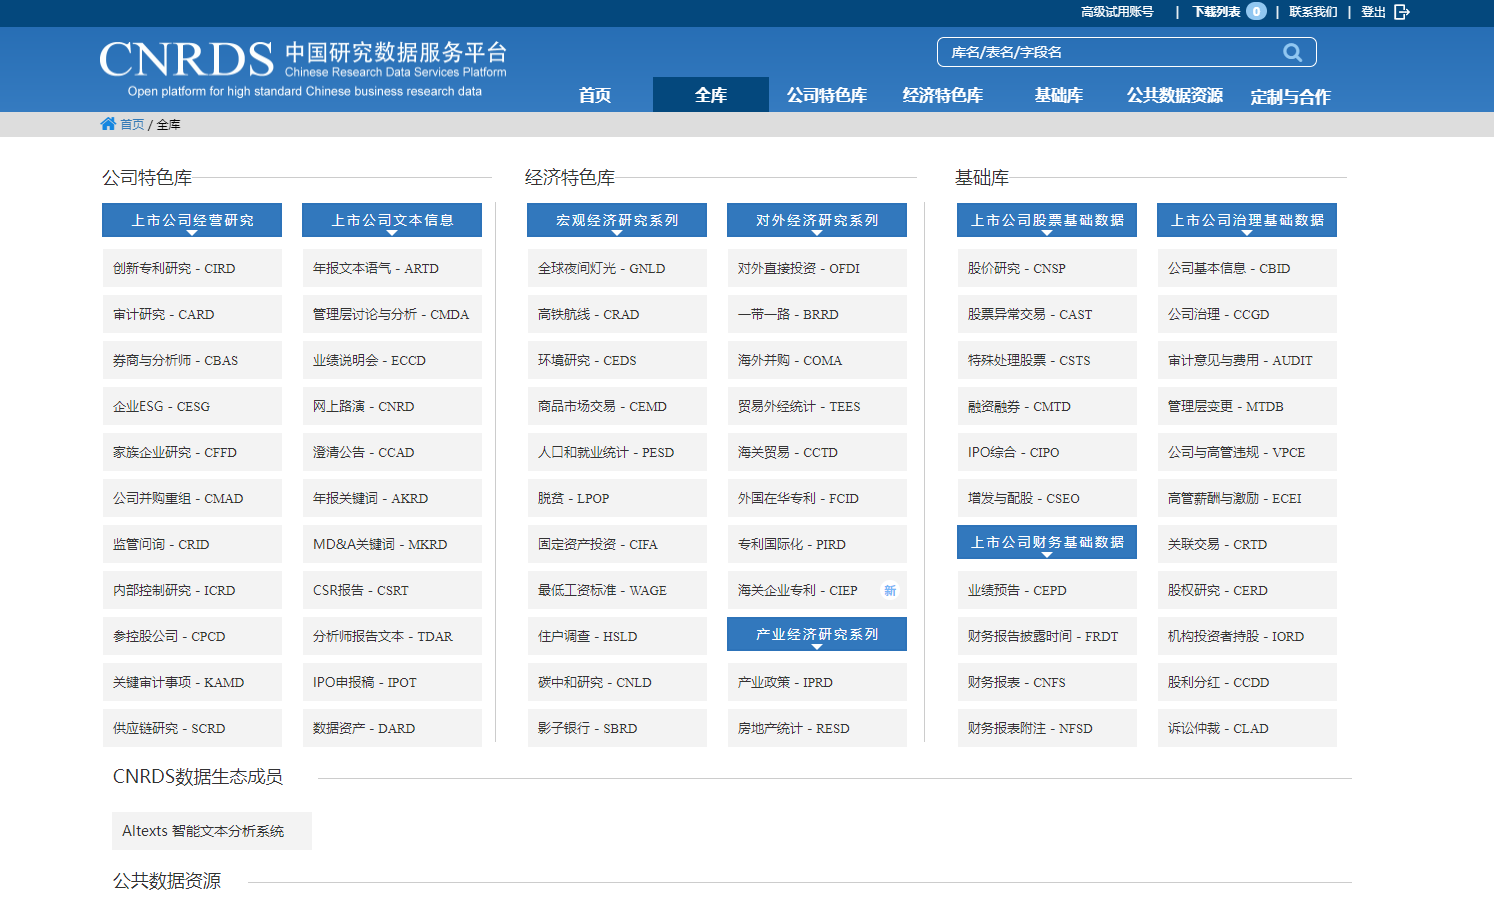Expand 上市公司经营研究 category header

[192, 220]
